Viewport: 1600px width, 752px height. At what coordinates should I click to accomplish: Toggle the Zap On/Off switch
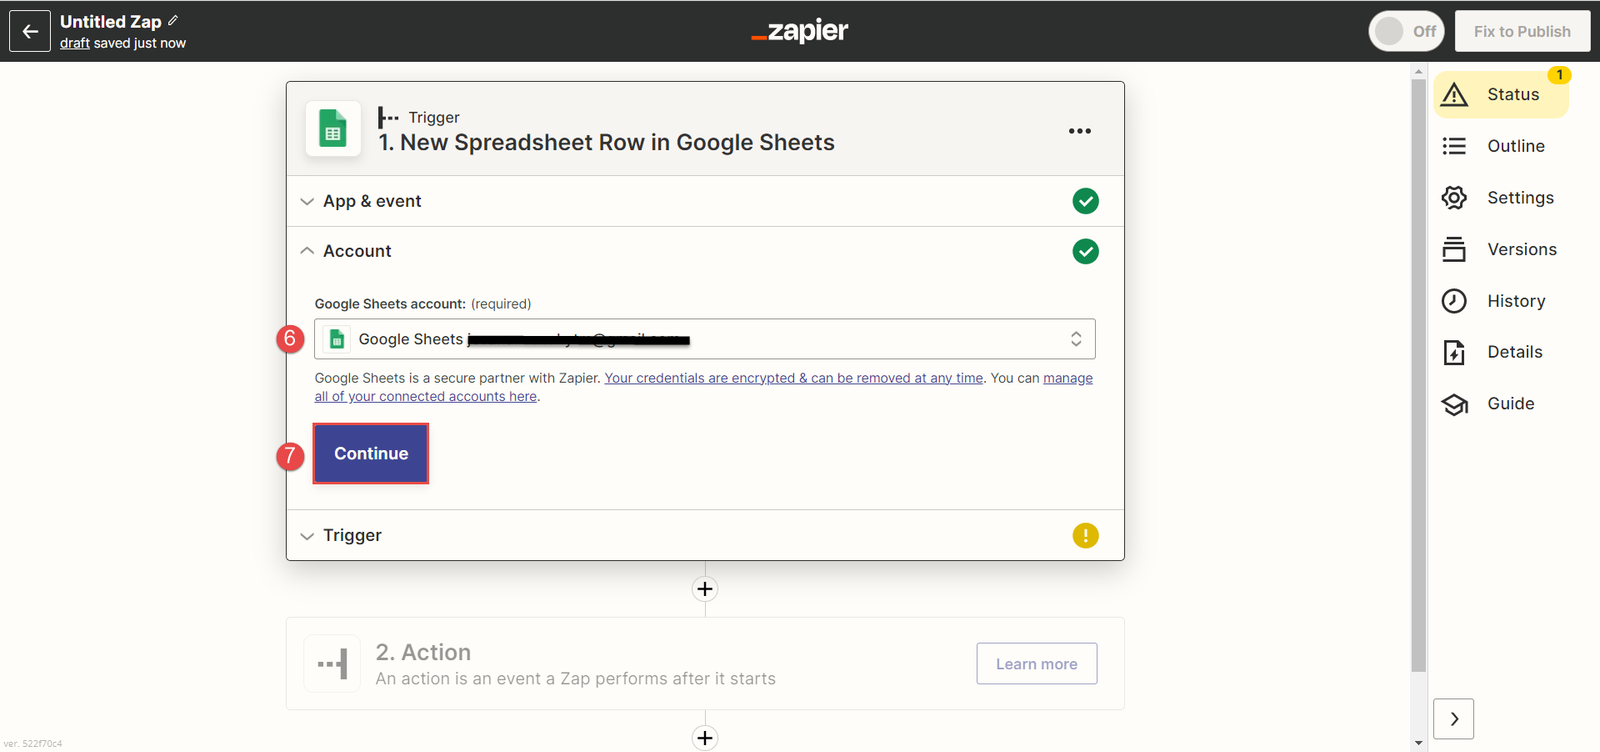1406,31
